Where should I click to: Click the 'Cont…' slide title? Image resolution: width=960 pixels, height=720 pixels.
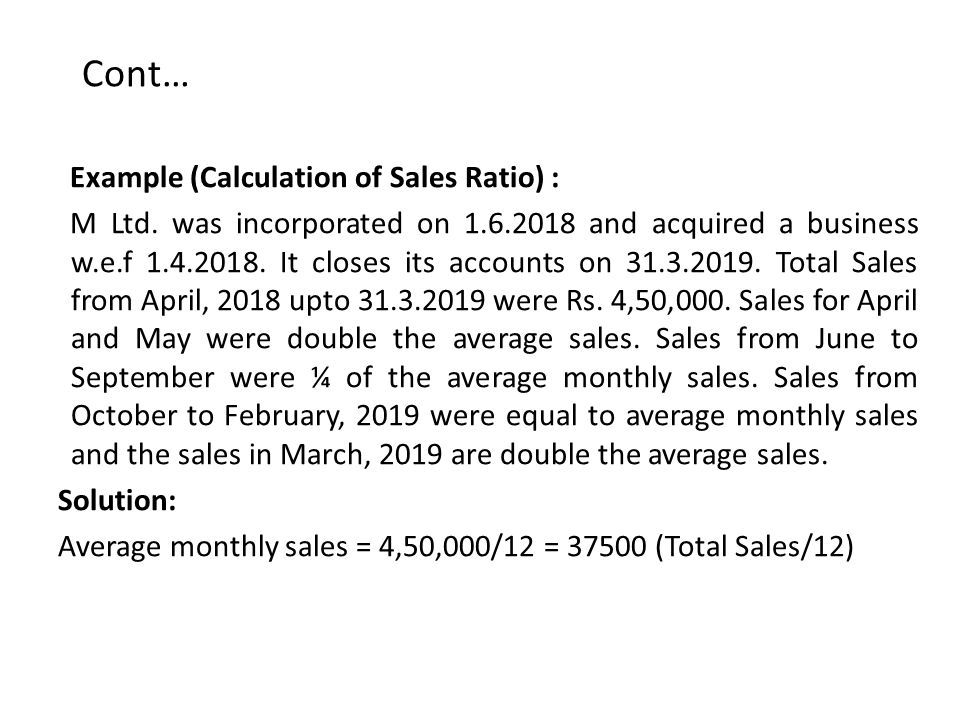(135, 74)
